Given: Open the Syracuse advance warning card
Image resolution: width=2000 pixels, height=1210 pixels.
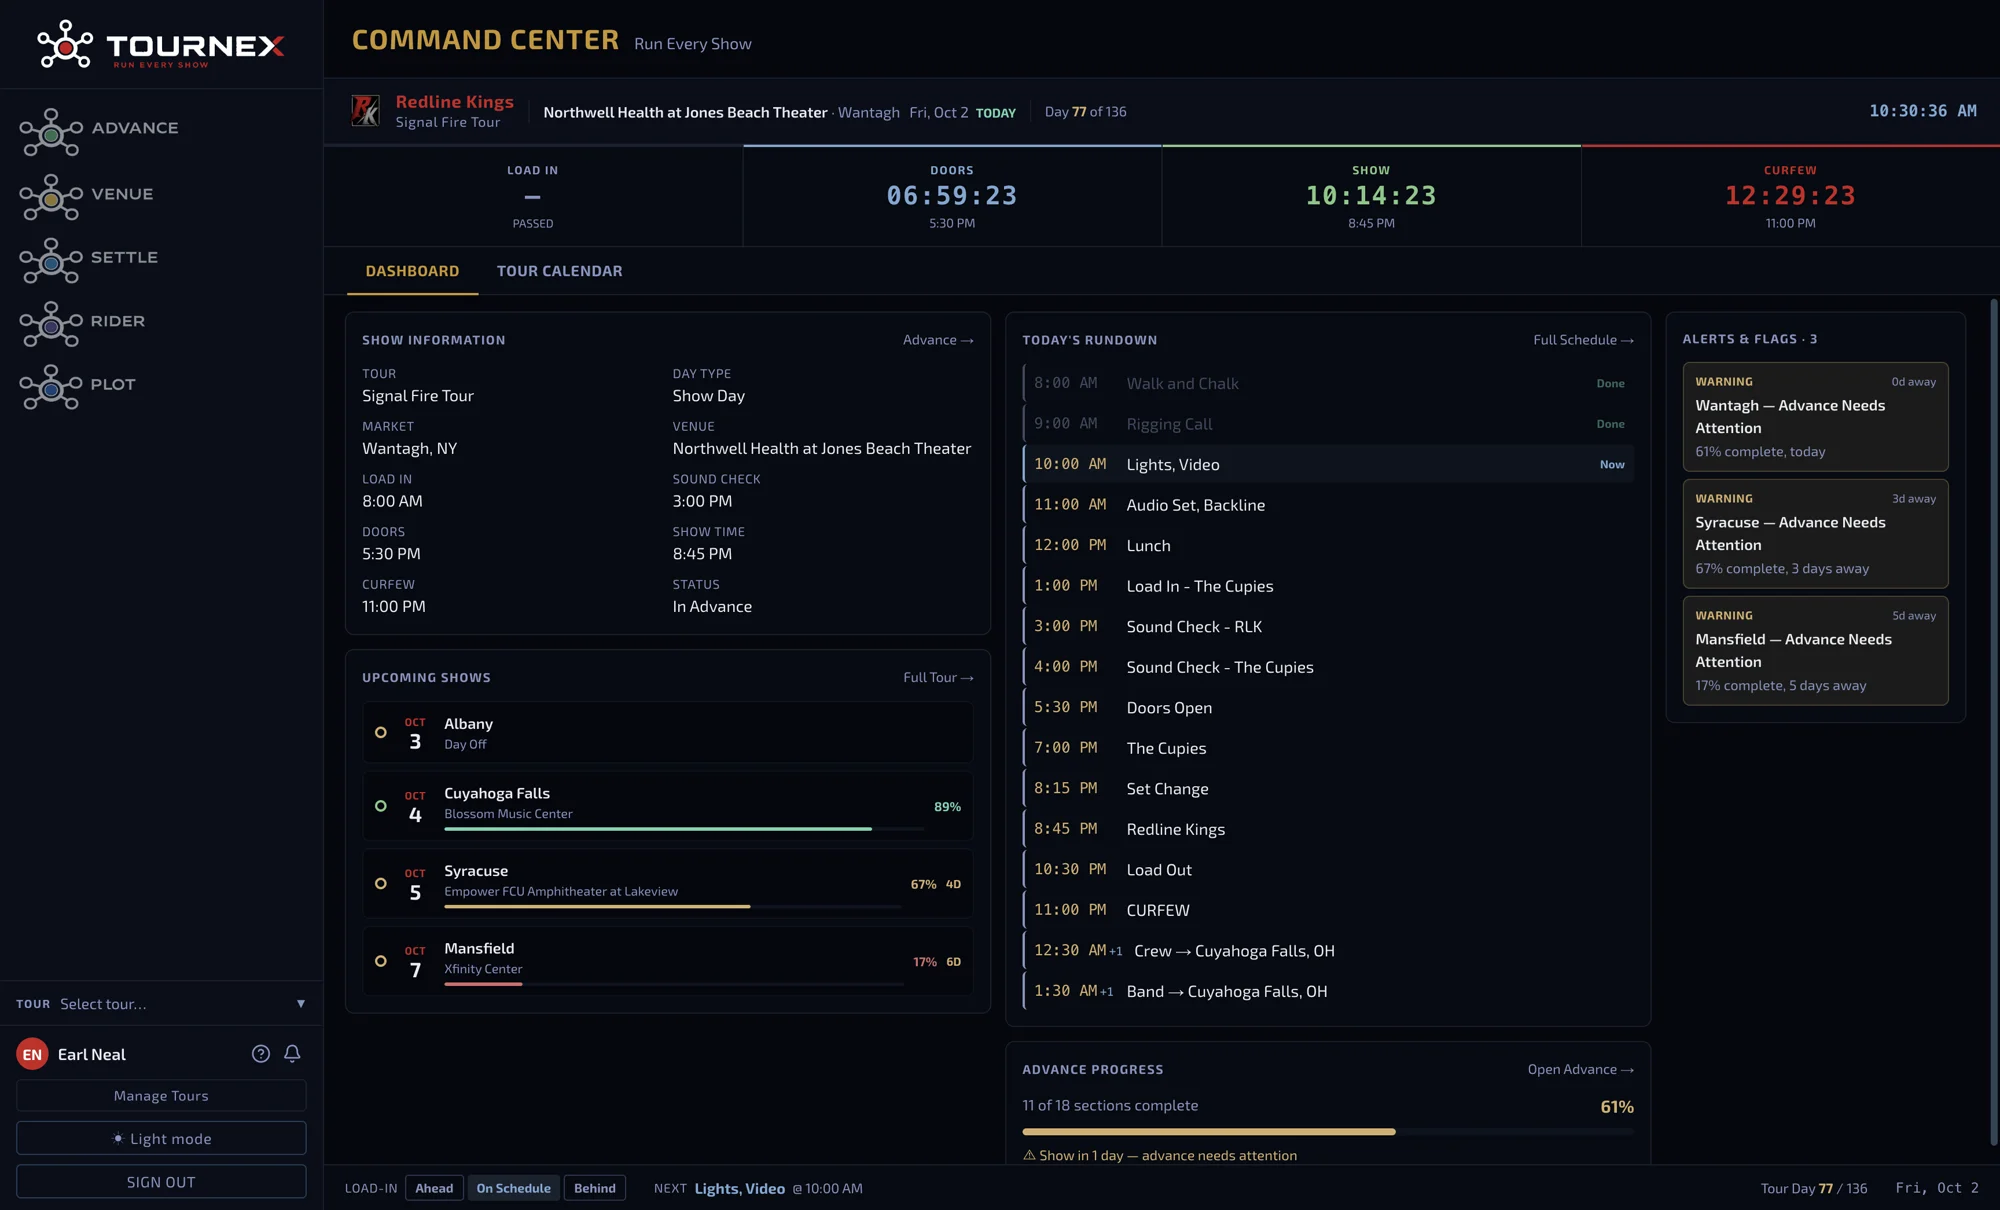Looking at the screenshot, I should [x=1815, y=533].
